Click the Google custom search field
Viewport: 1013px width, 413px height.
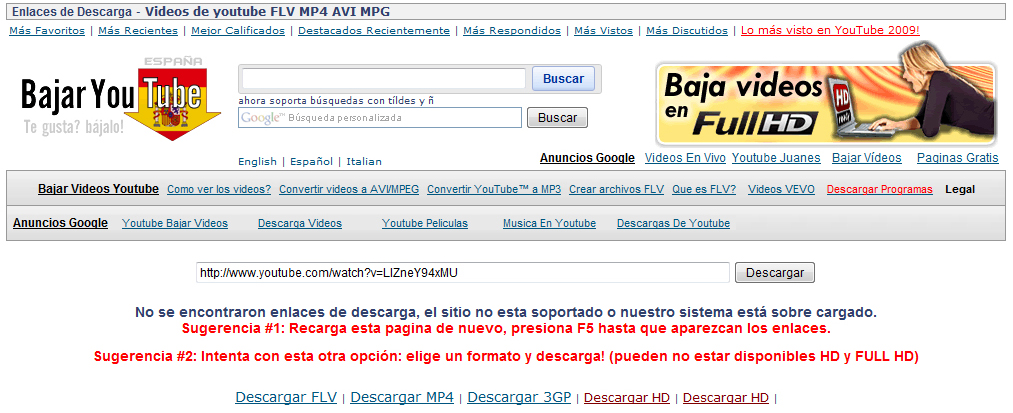tap(380, 118)
